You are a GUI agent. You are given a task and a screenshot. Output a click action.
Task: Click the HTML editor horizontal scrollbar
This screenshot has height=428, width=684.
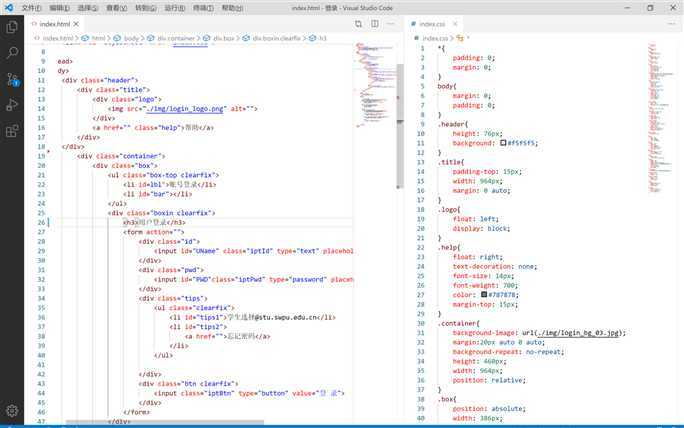165,422
